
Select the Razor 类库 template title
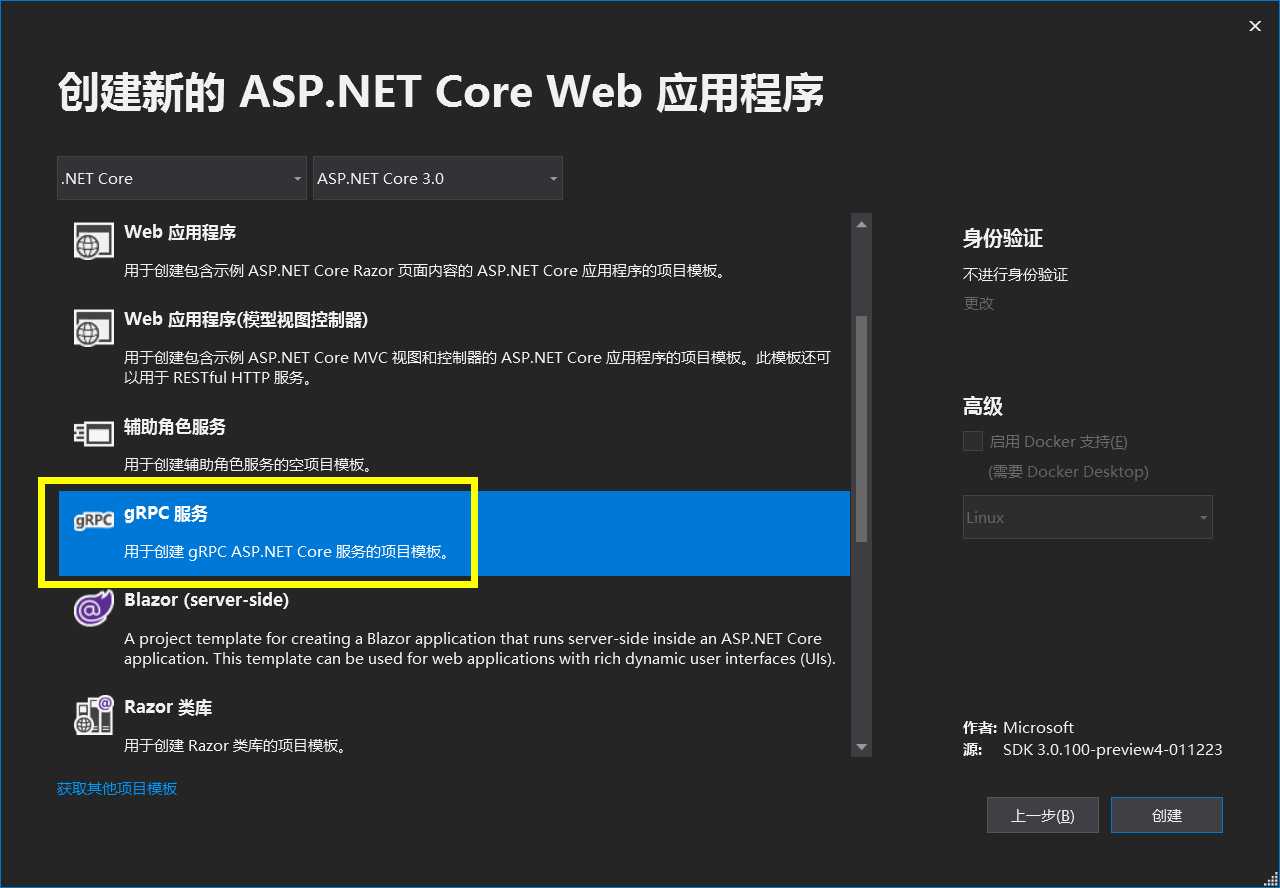tap(168, 707)
